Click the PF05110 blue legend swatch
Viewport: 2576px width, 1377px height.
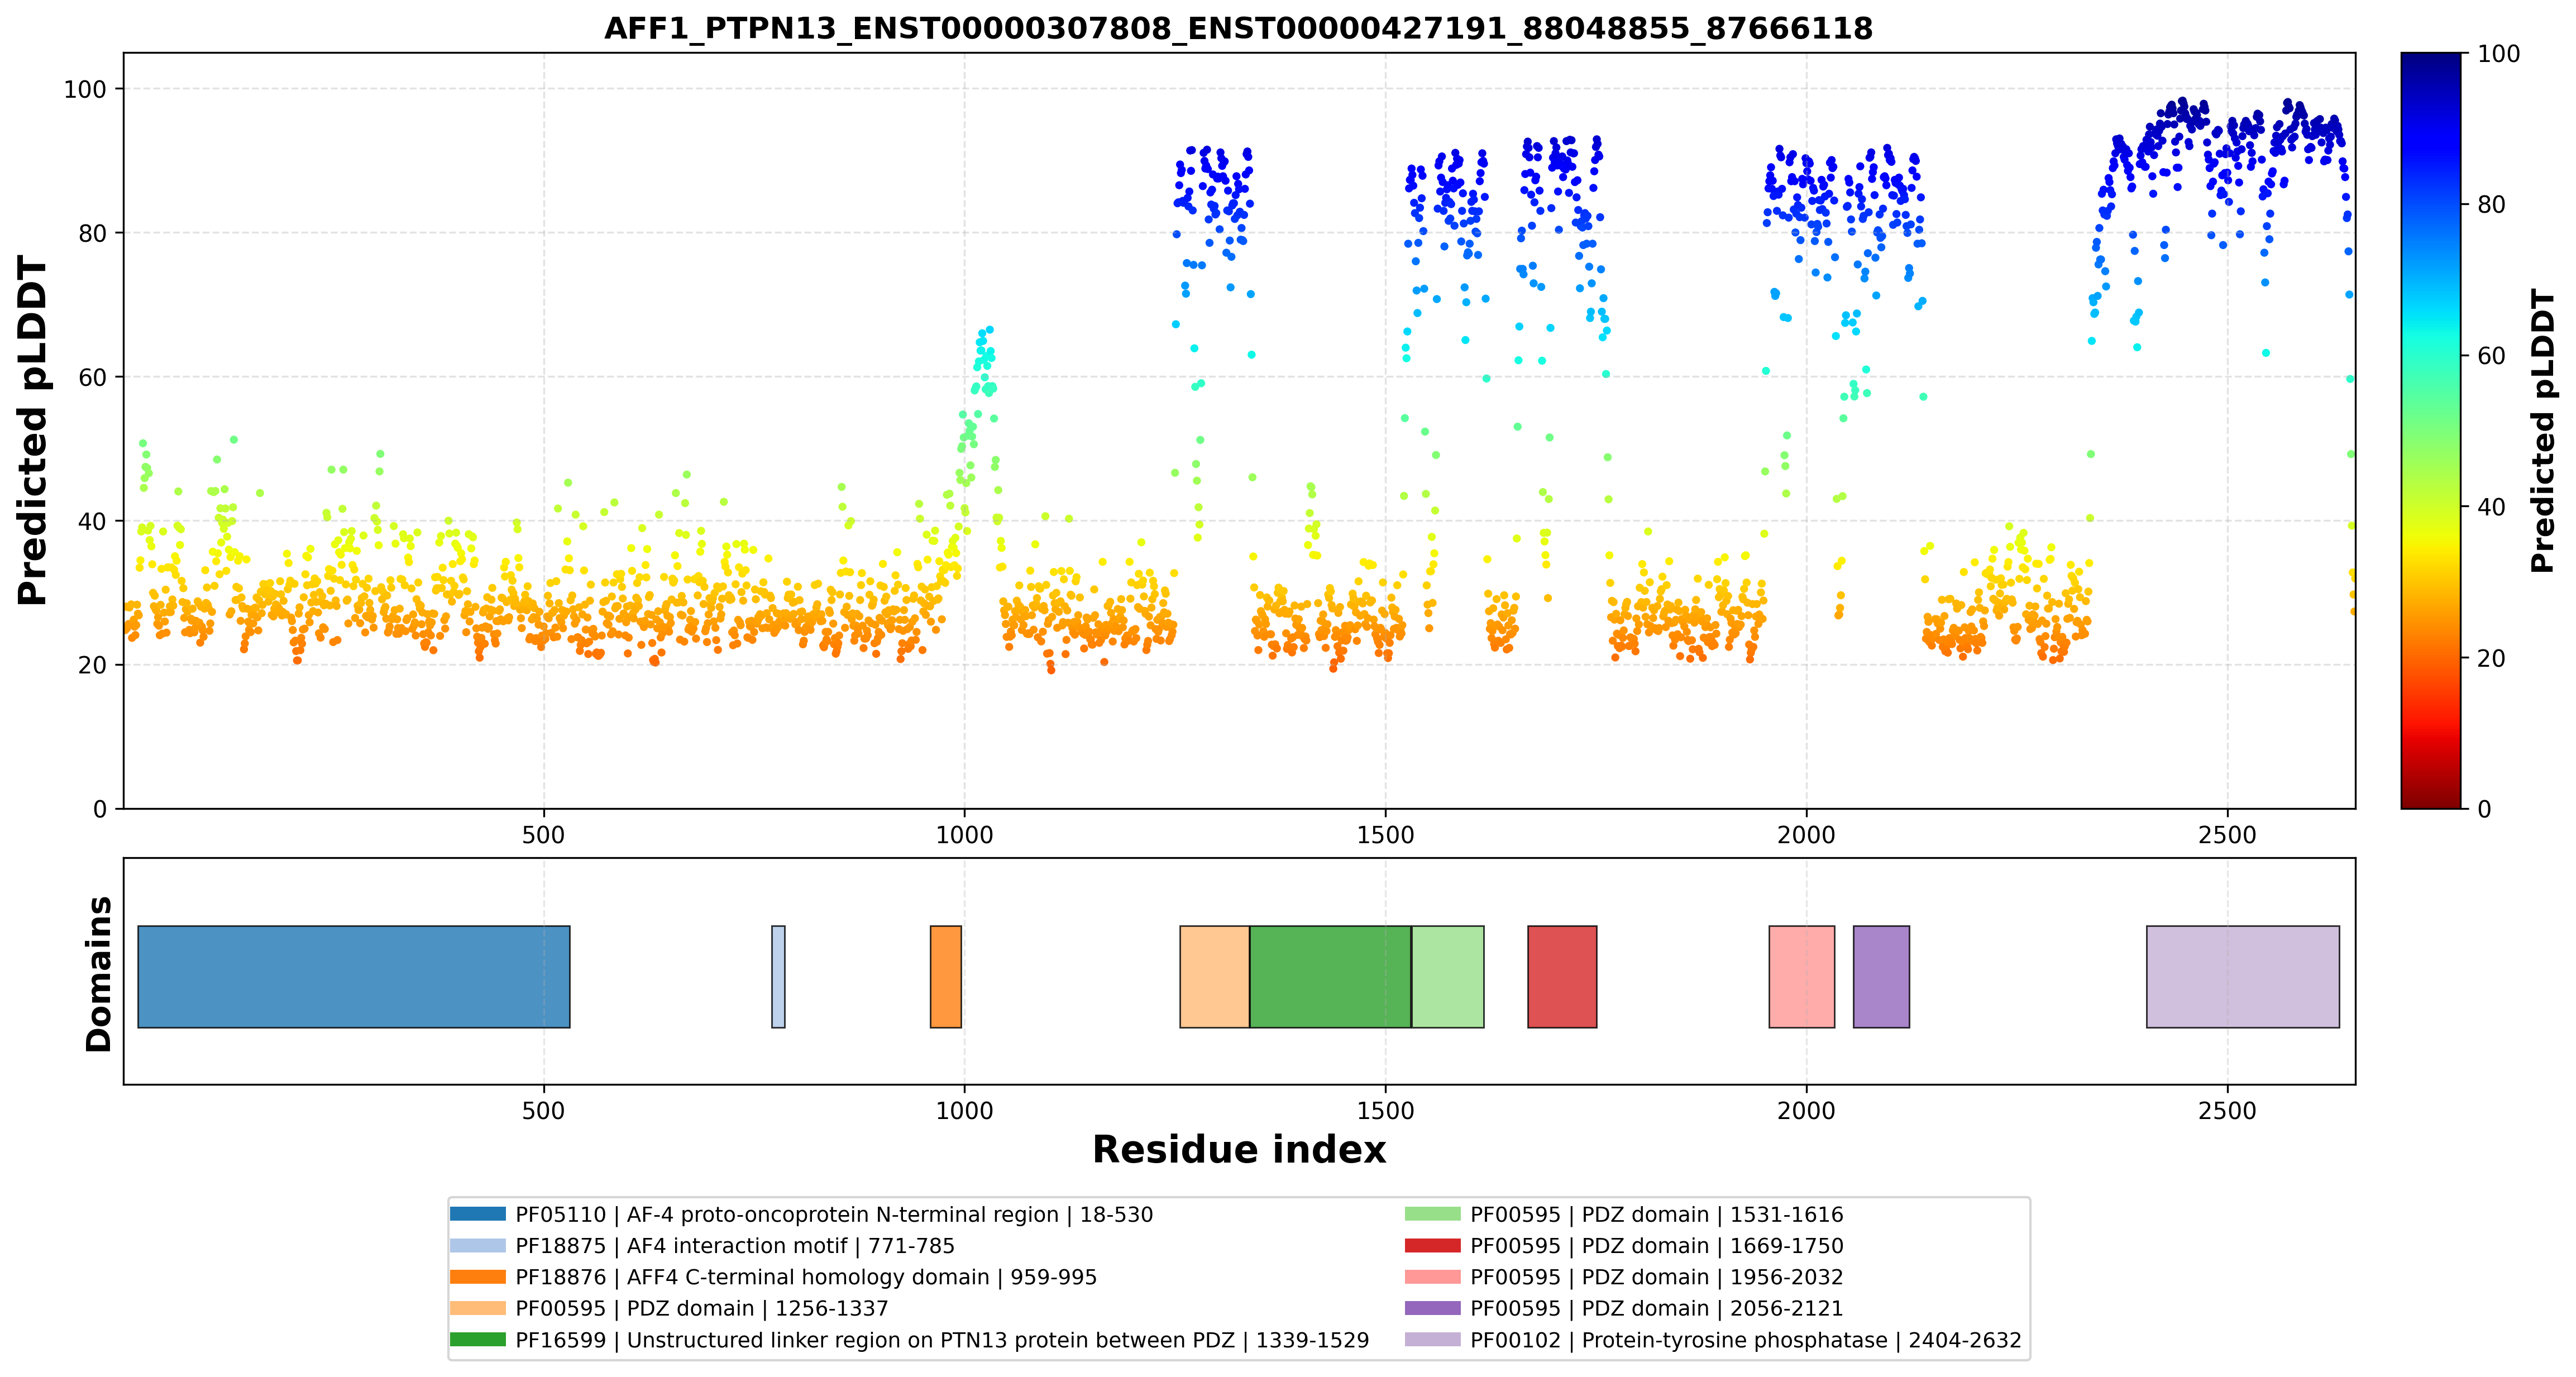click(x=478, y=1214)
